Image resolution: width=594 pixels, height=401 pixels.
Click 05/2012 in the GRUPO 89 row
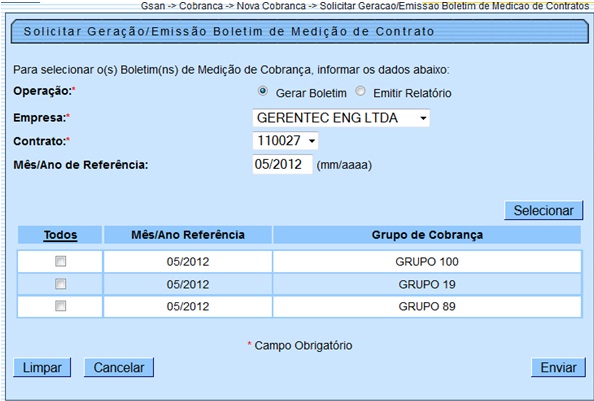pos(188,306)
